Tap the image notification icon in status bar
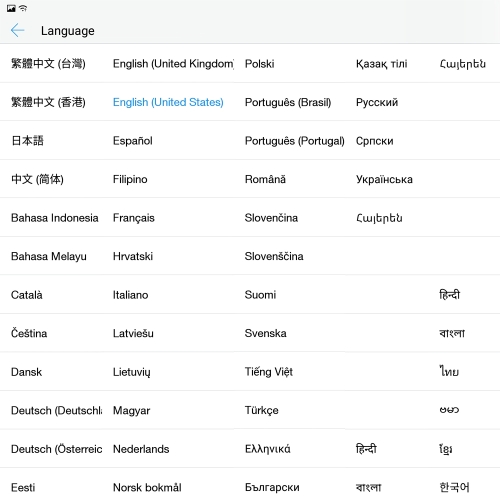 [x=11, y=8]
